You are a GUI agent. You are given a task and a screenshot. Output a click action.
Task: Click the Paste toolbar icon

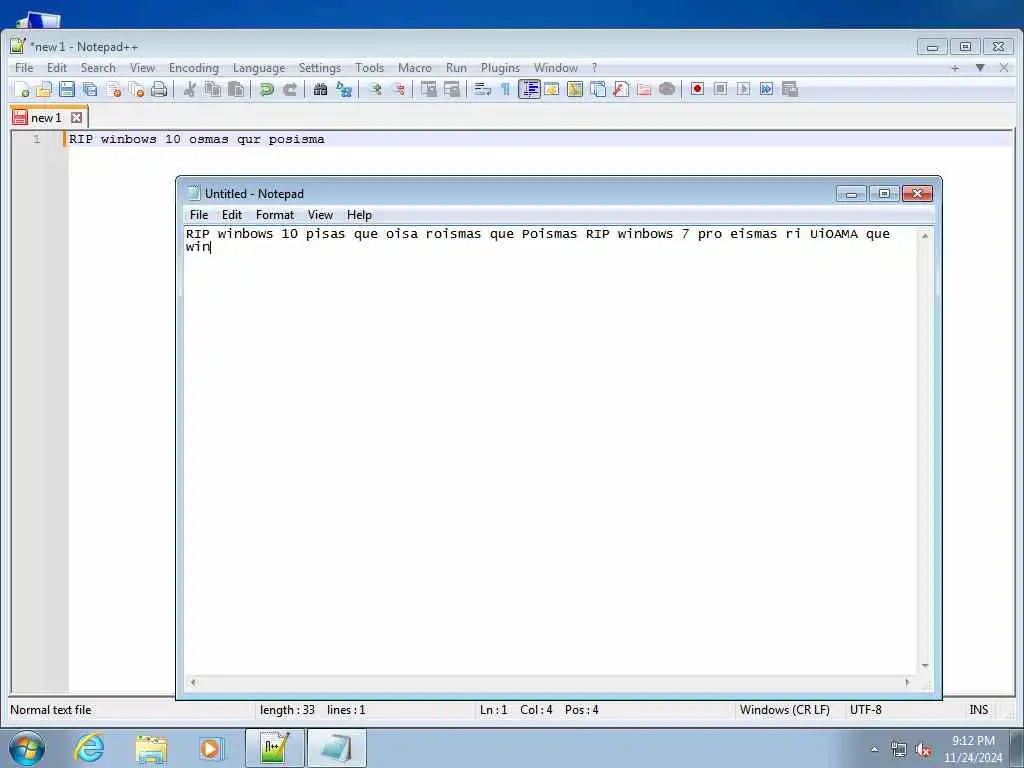(236, 89)
